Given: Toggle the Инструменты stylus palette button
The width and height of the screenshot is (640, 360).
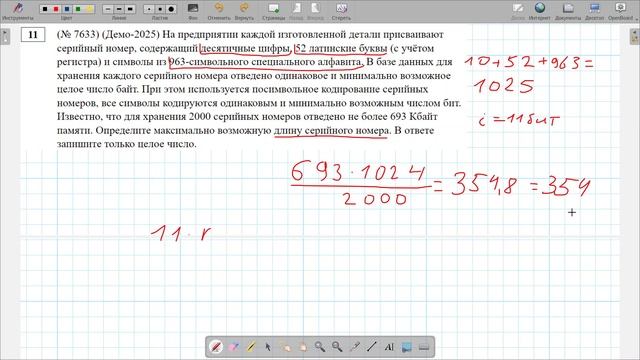Looking at the screenshot, I should 18,11.
